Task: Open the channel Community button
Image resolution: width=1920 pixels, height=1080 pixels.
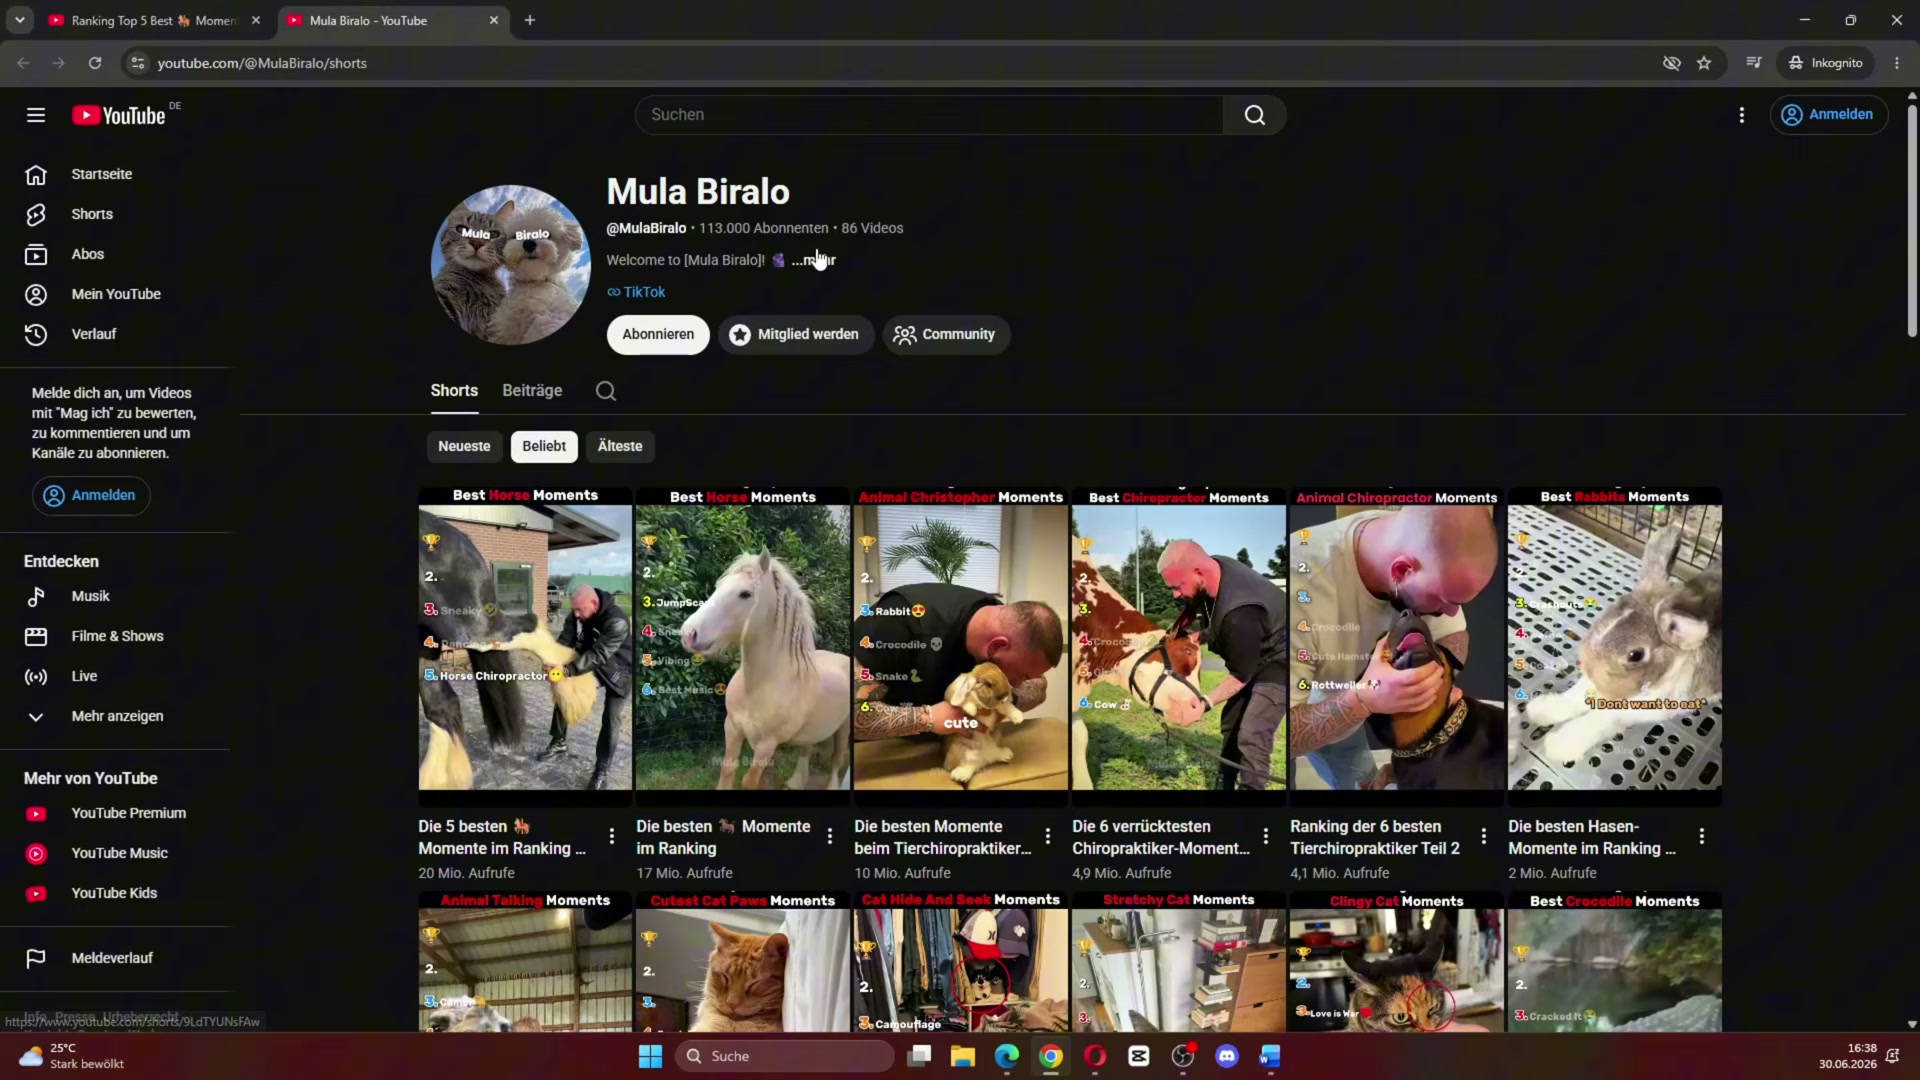Action: (x=945, y=335)
